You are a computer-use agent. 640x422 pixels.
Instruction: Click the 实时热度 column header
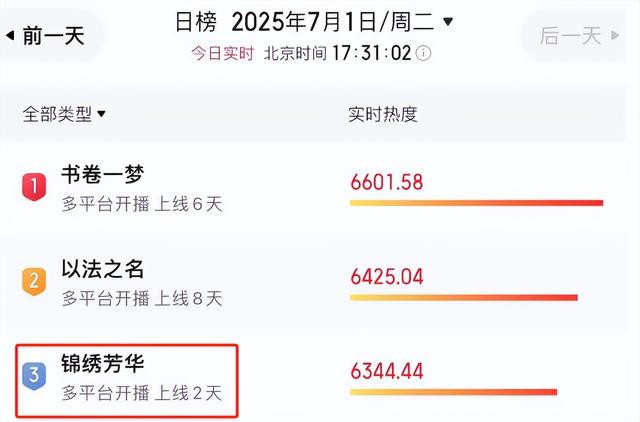383,114
